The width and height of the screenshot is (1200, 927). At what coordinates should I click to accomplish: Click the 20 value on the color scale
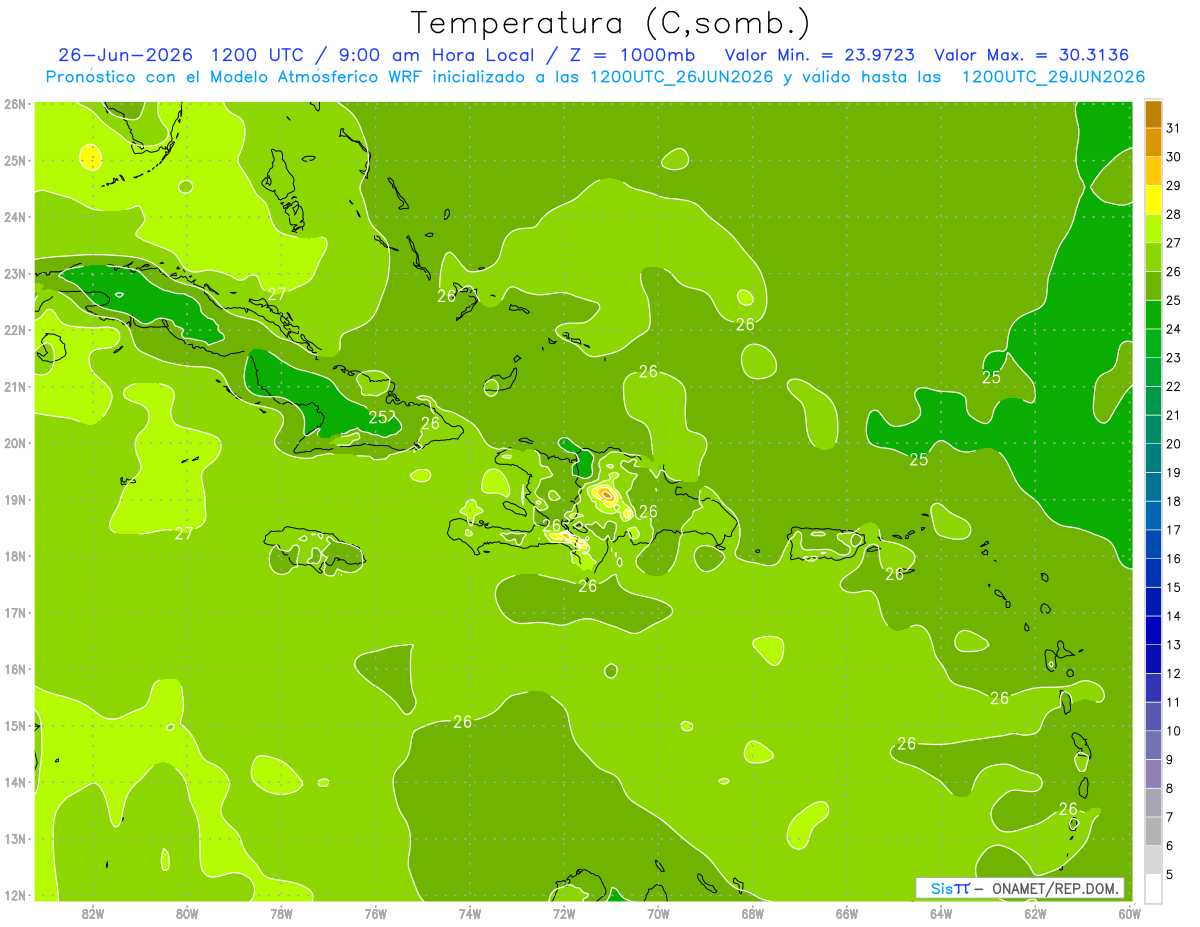(x=1174, y=444)
